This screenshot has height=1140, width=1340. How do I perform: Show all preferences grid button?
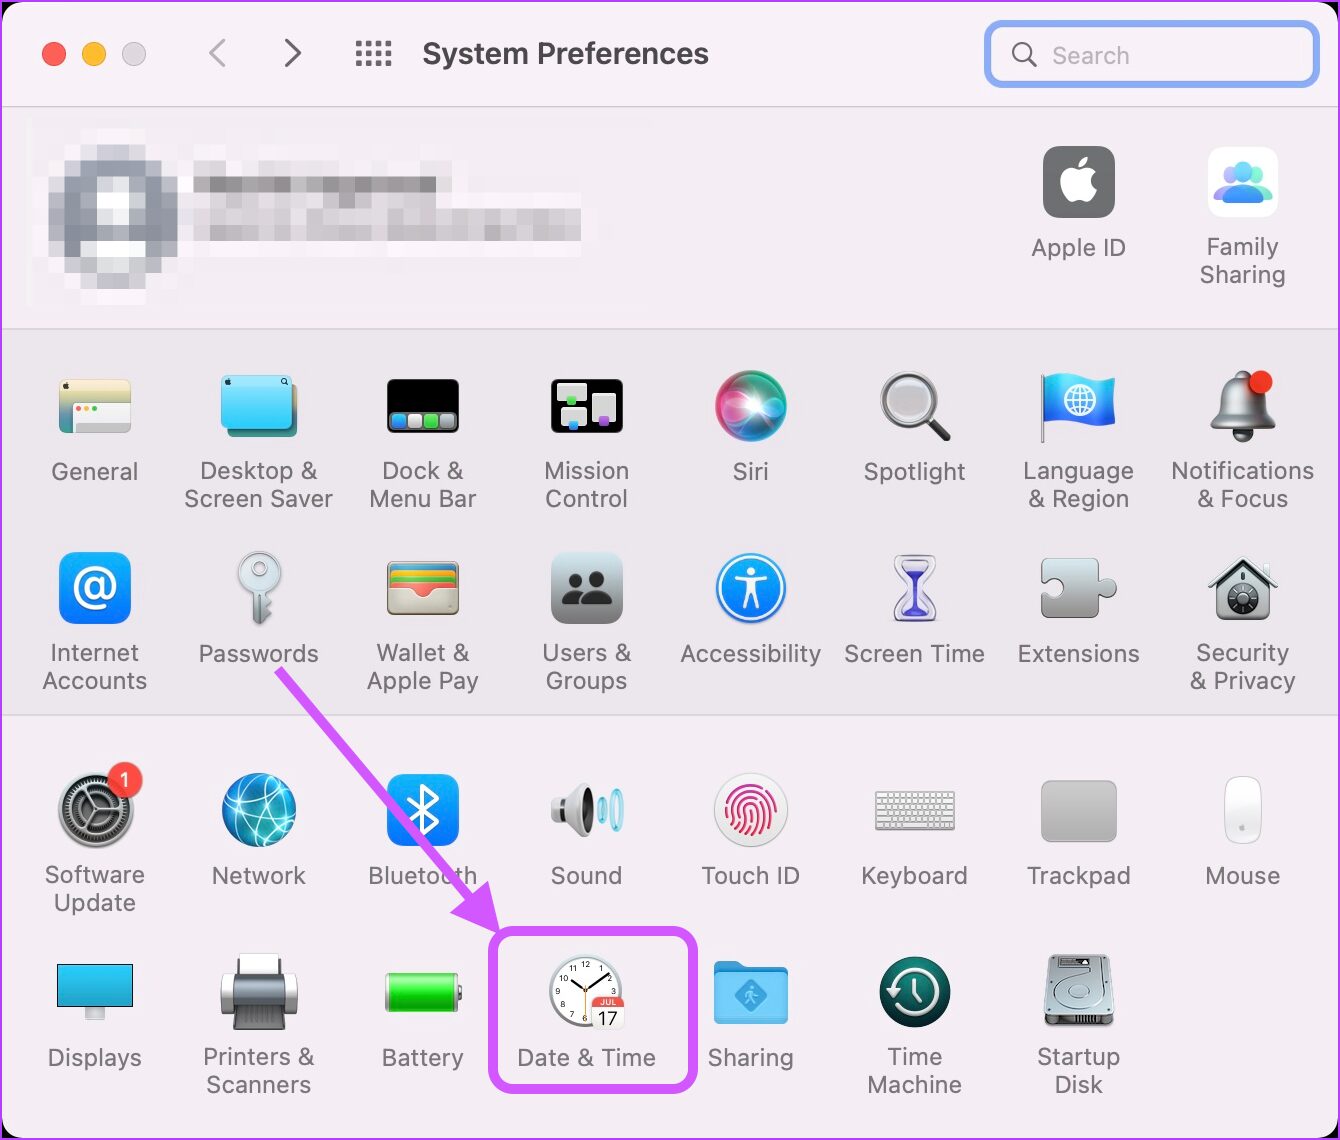(374, 54)
